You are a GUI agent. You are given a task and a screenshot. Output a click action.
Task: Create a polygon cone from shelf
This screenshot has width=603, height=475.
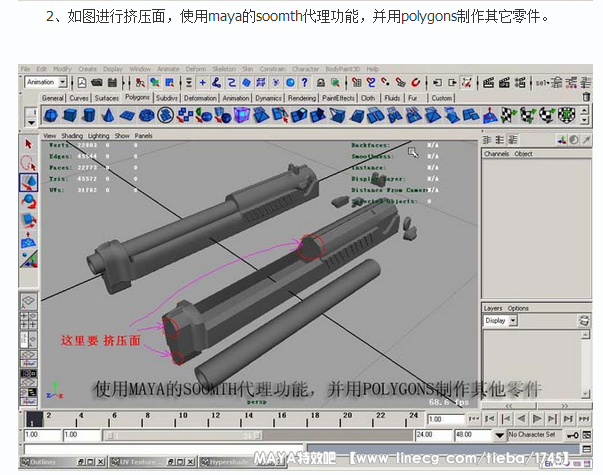point(108,115)
